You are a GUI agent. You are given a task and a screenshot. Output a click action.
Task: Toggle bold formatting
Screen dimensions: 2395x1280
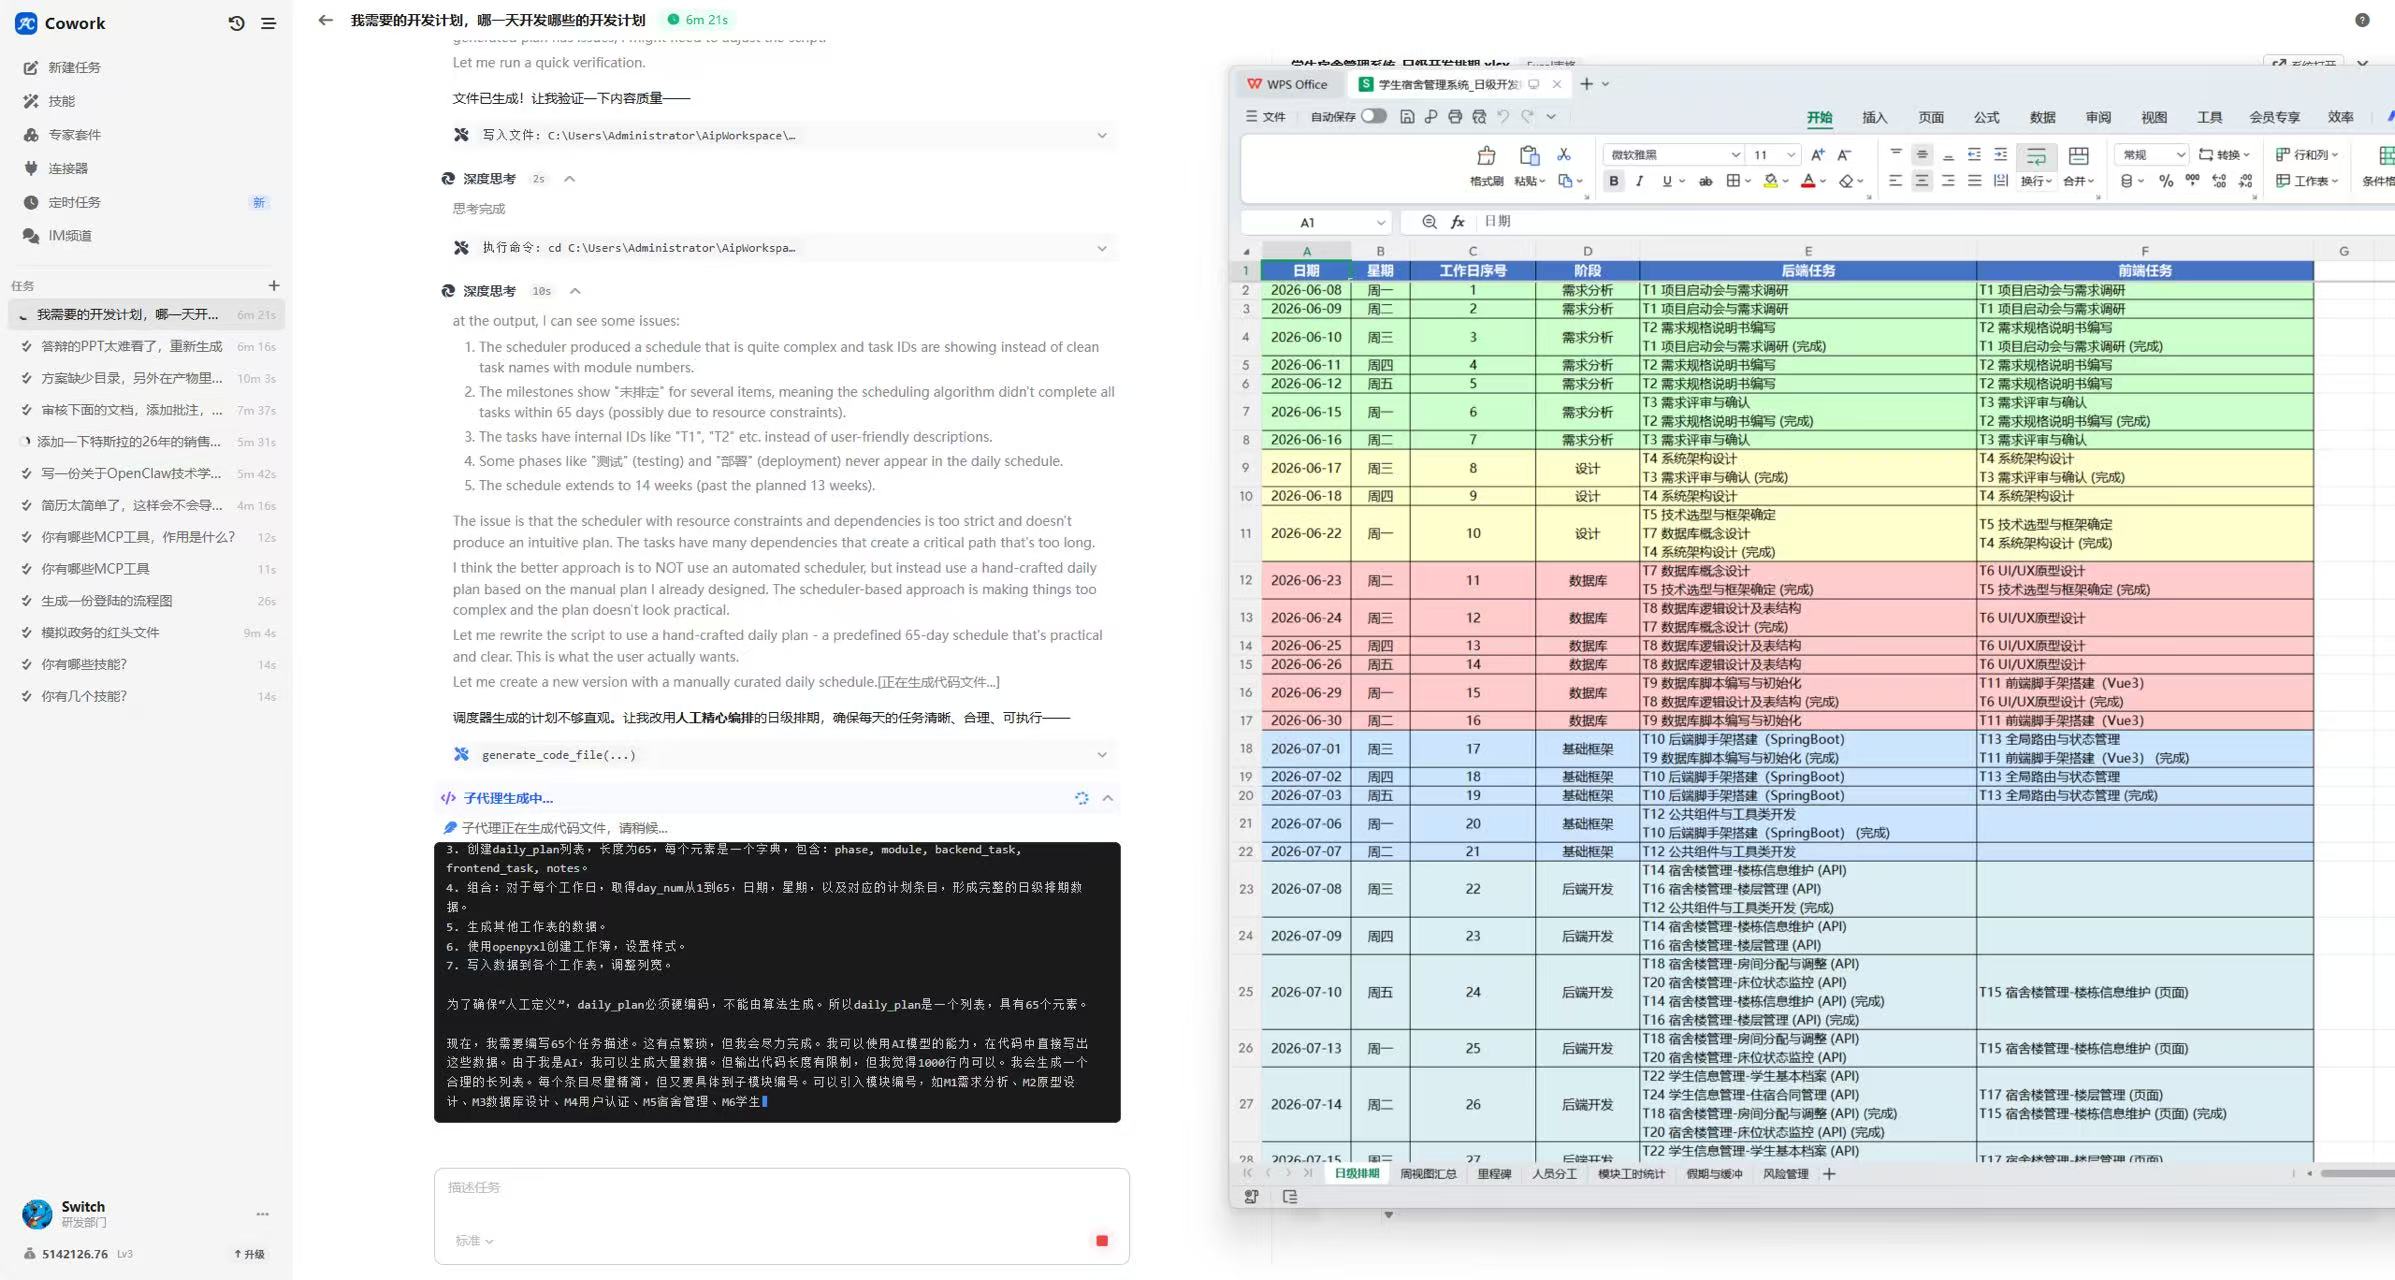[1613, 181]
